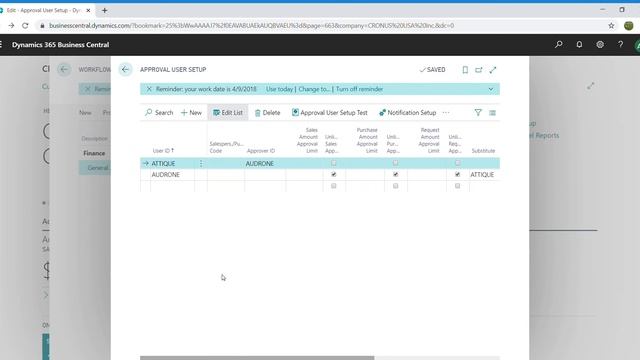Click the expand page arrows icon
Viewport: 640px width, 360px height.
493,70
